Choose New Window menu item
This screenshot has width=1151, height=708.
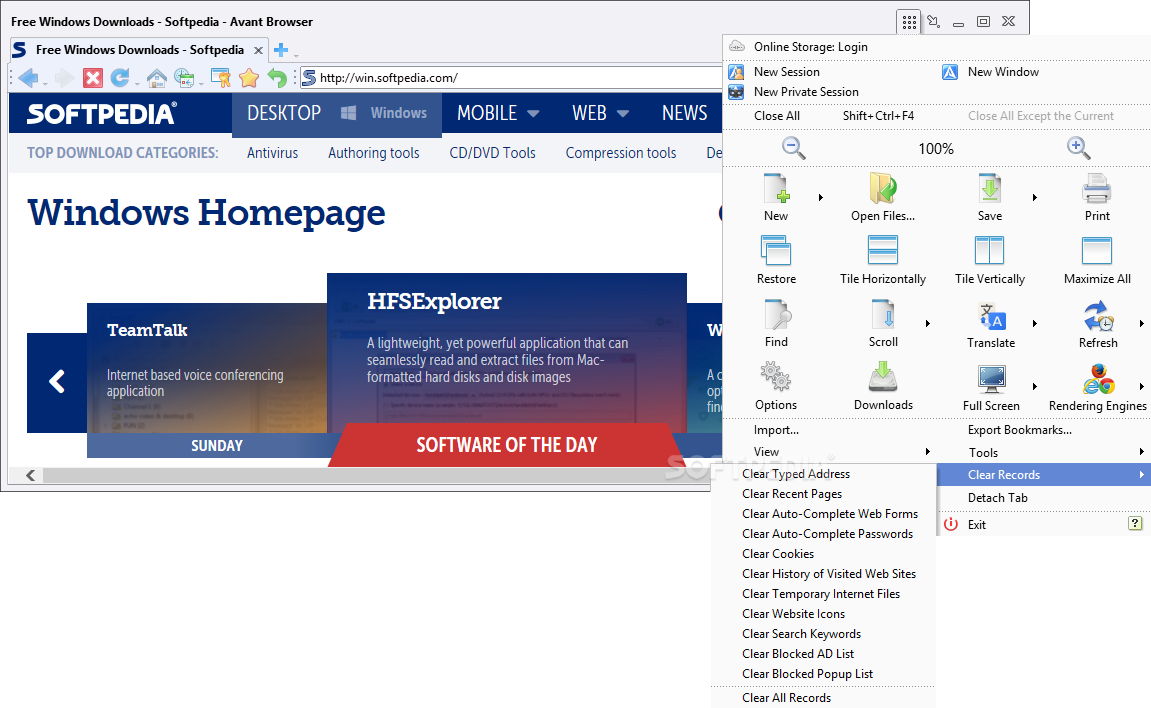pyautogui.click(x=1003, y=72)
